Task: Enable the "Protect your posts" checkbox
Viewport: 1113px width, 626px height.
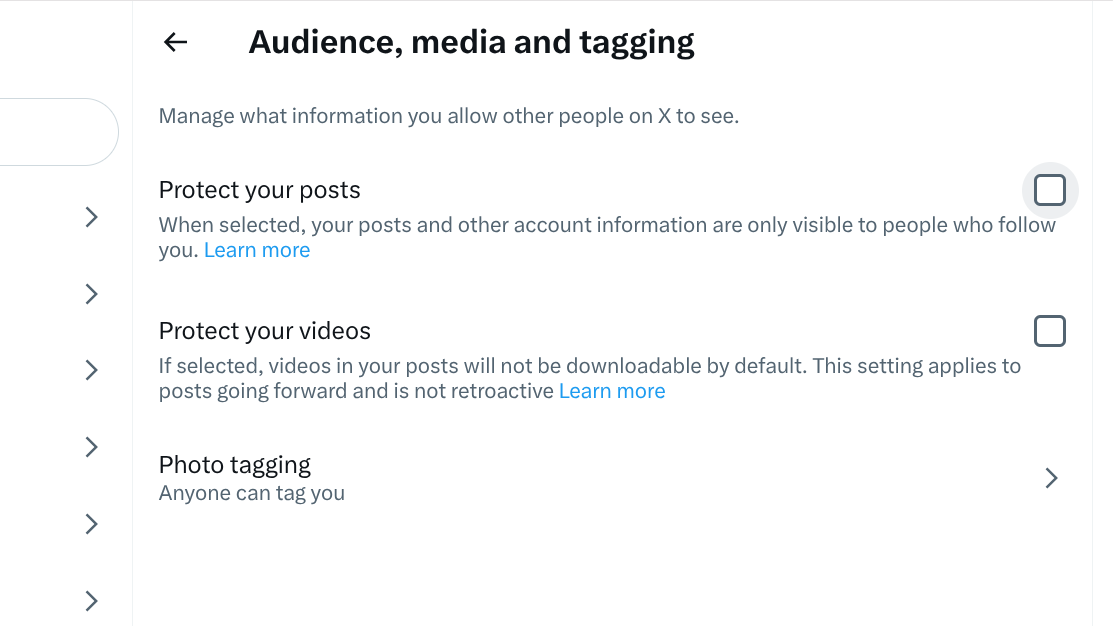Action: (1049, 190)
